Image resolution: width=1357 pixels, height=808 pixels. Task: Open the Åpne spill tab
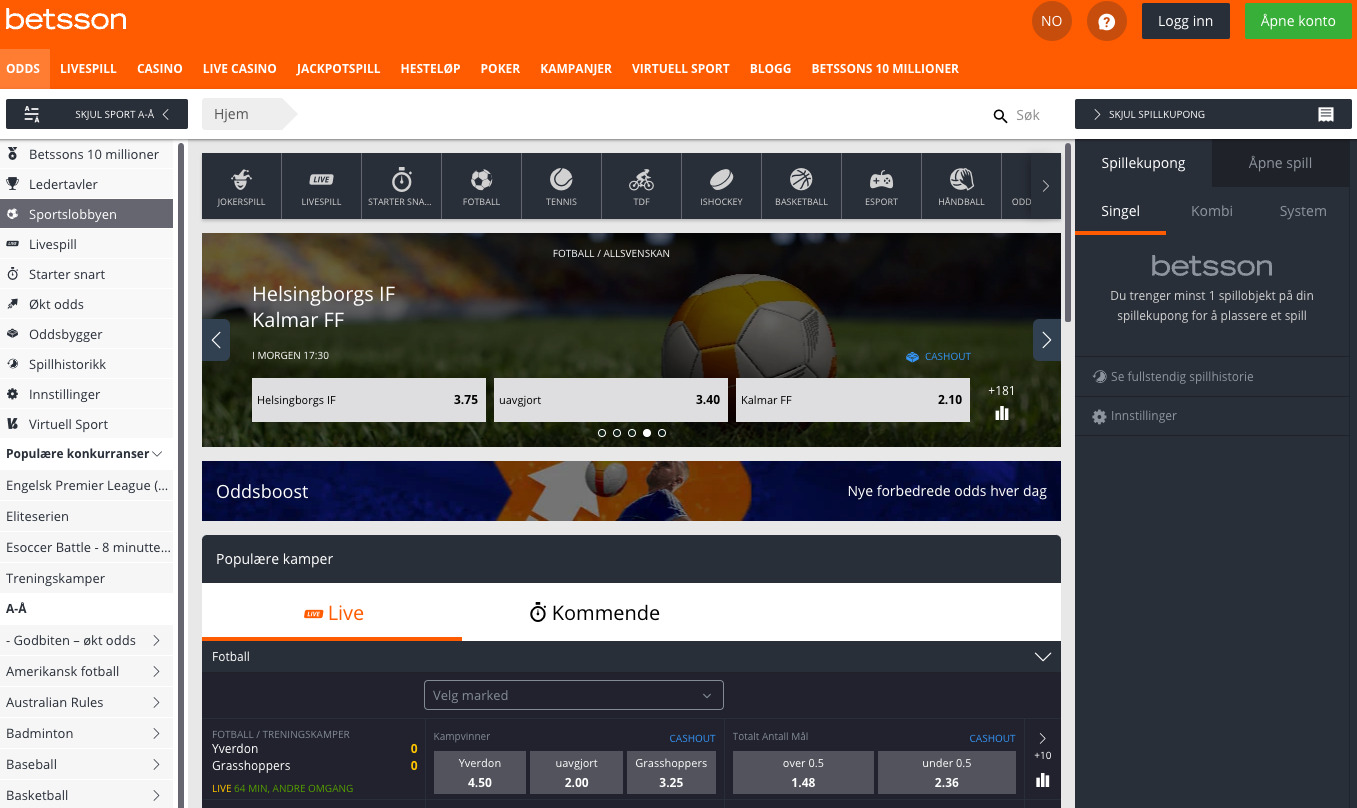pos(1280,163)
